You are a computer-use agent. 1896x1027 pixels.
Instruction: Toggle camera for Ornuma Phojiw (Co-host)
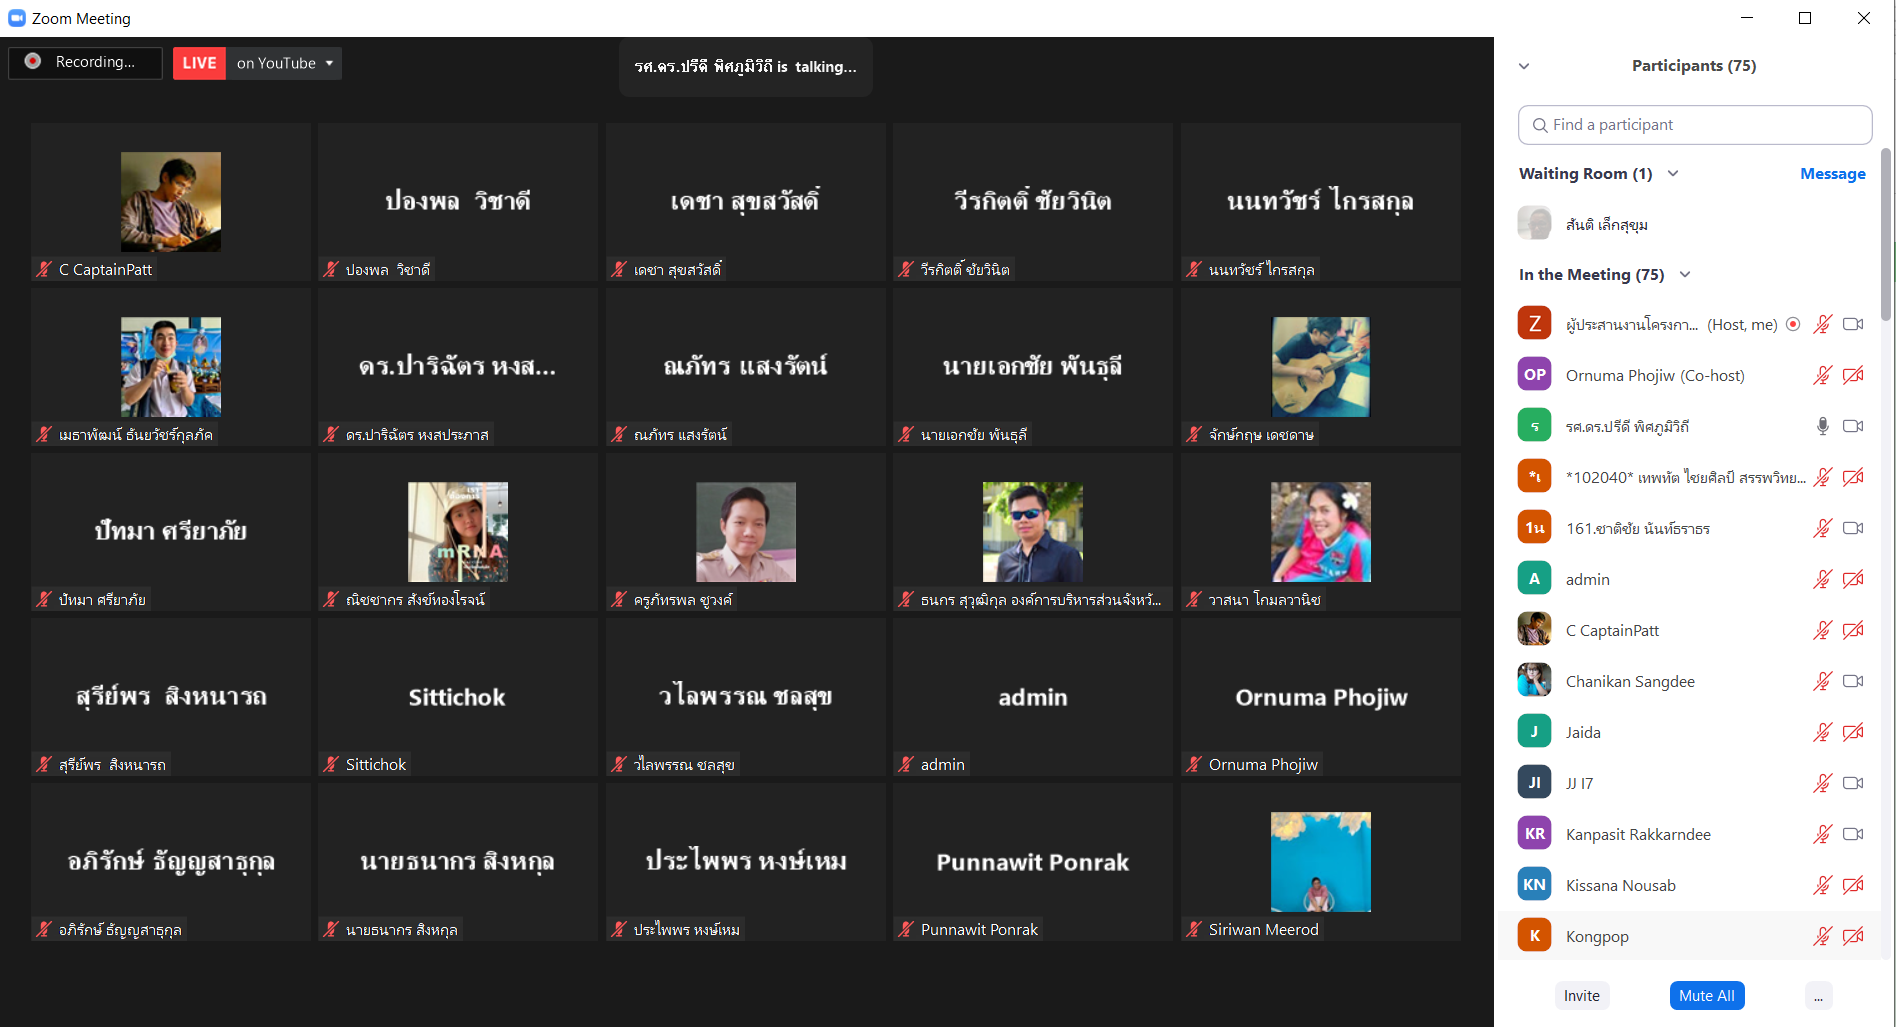1853,375
